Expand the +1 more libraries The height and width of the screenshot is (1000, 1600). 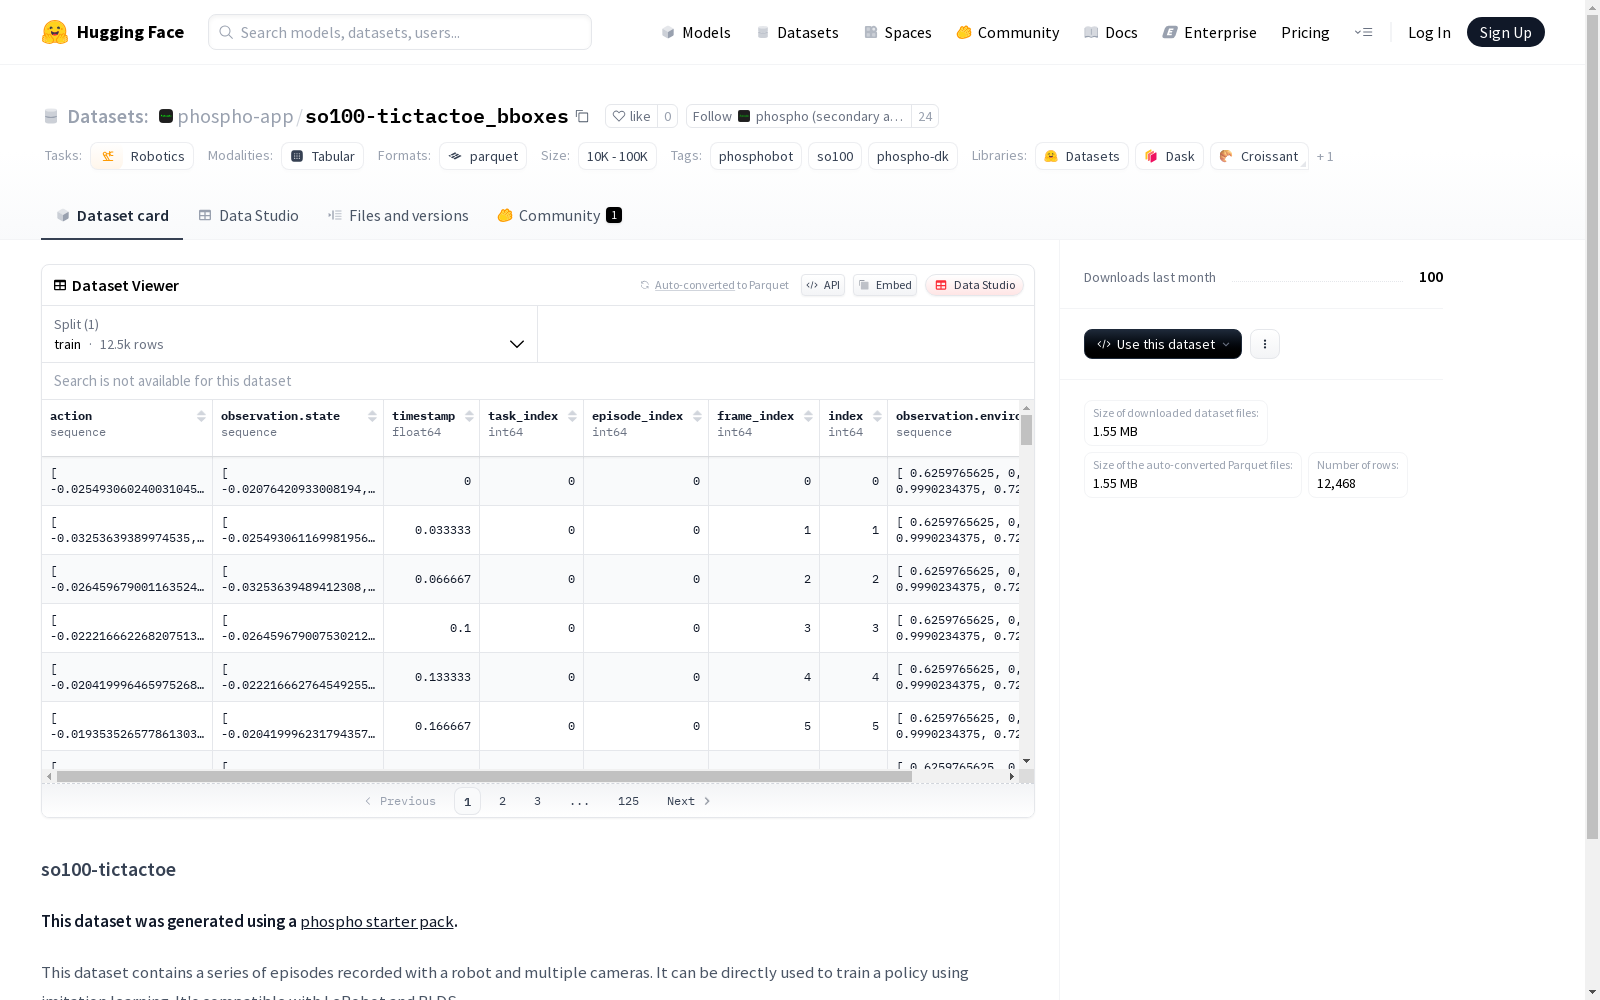tap(1325, 156)
